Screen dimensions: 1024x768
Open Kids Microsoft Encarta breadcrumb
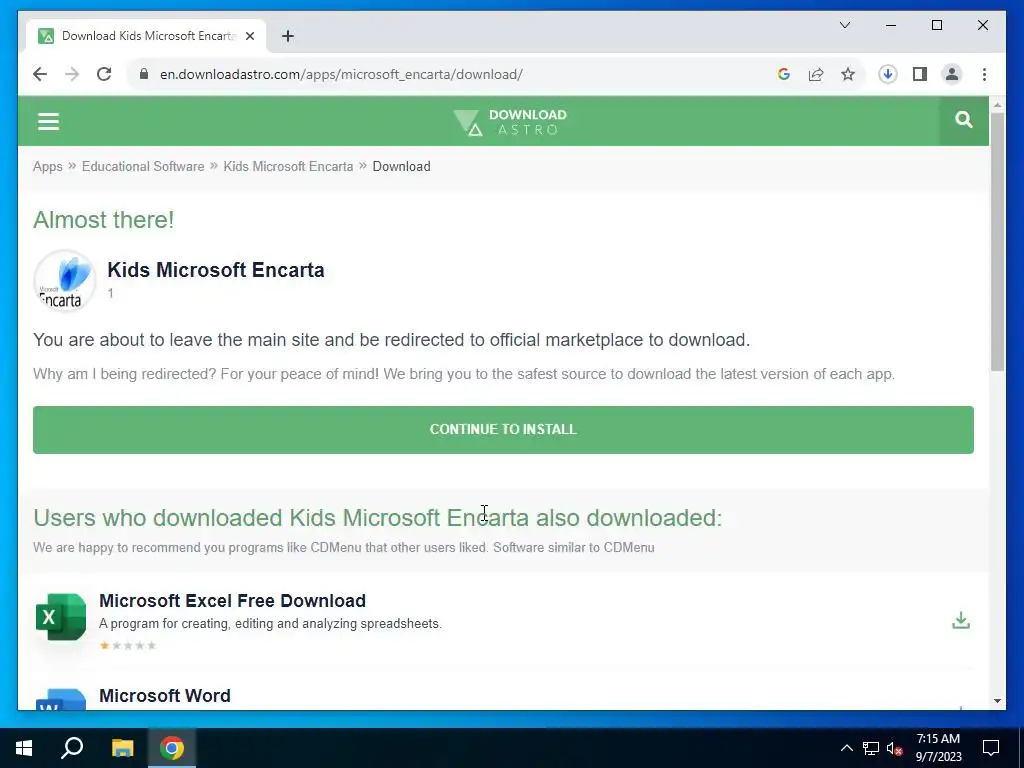click(288, 167)
